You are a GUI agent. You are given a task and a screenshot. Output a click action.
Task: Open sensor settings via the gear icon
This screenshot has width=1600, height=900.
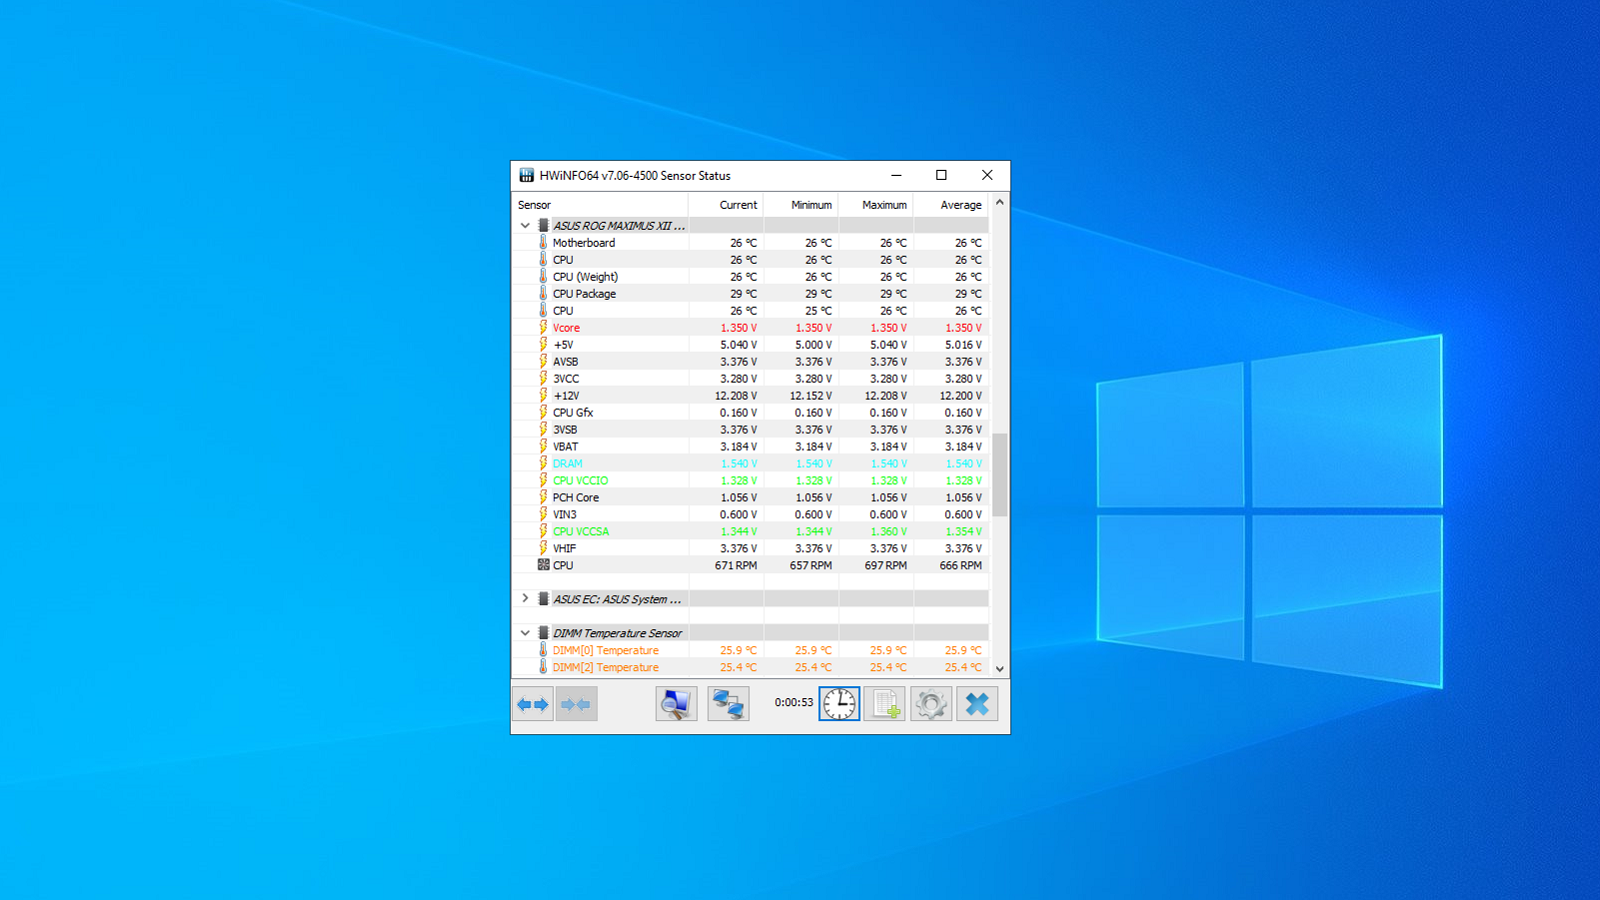pyautogui.click(x=931, y=704)
